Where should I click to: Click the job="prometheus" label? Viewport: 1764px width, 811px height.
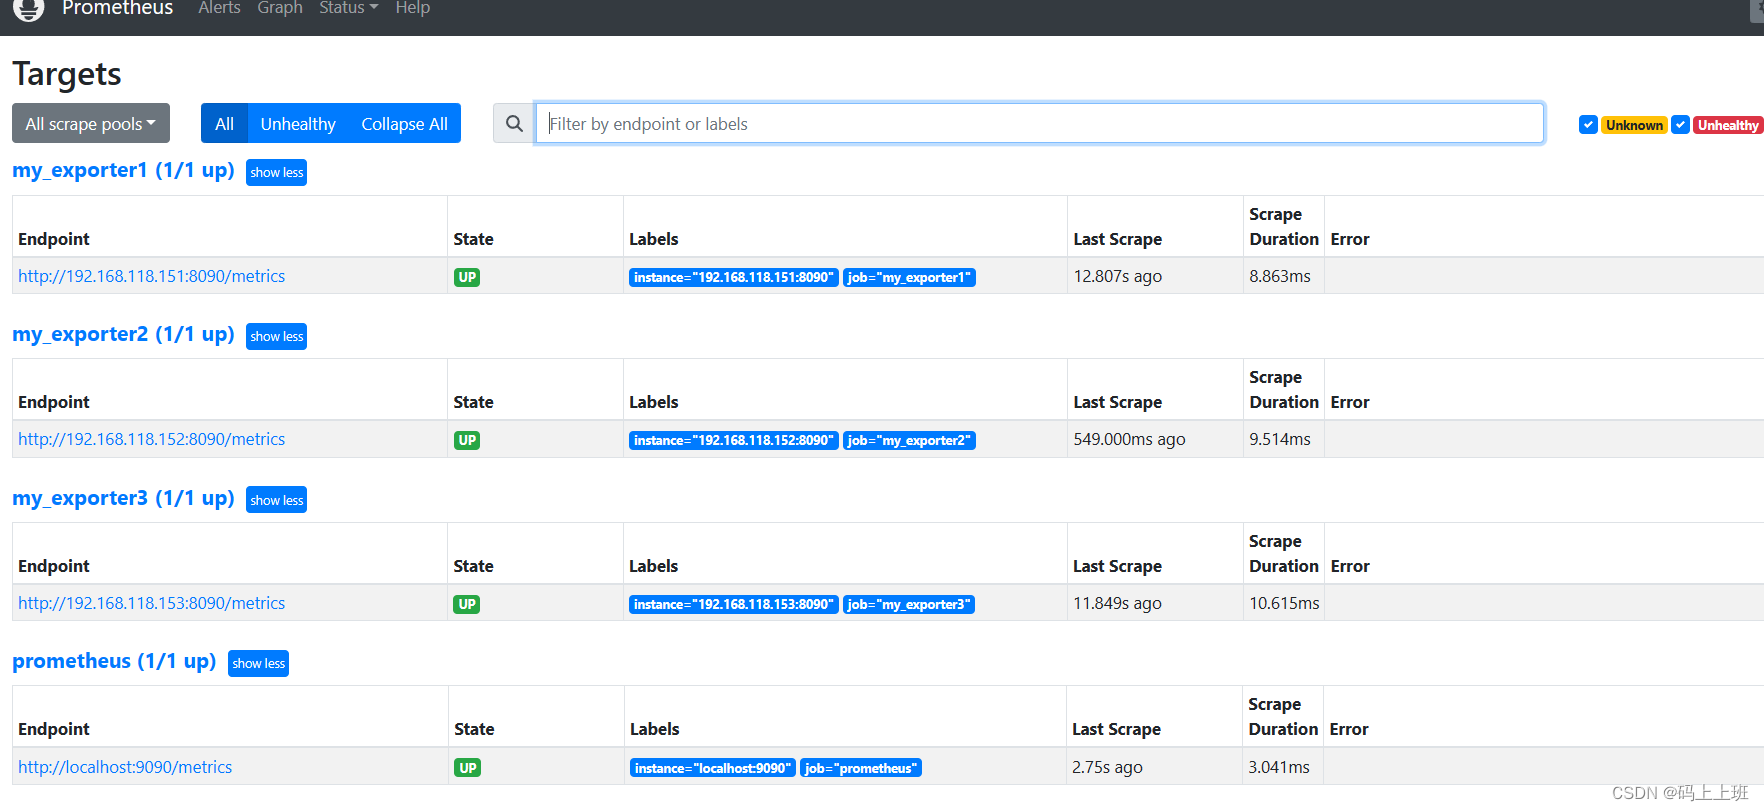[x=861, y=768]
